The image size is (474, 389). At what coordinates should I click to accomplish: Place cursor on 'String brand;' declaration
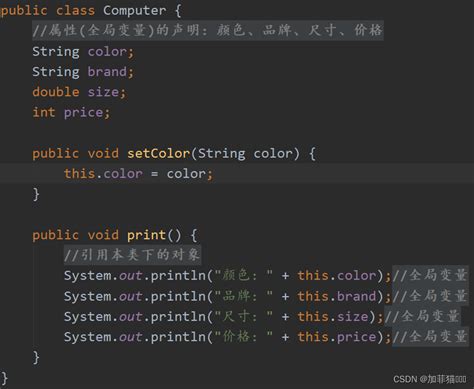click(83, 72)
